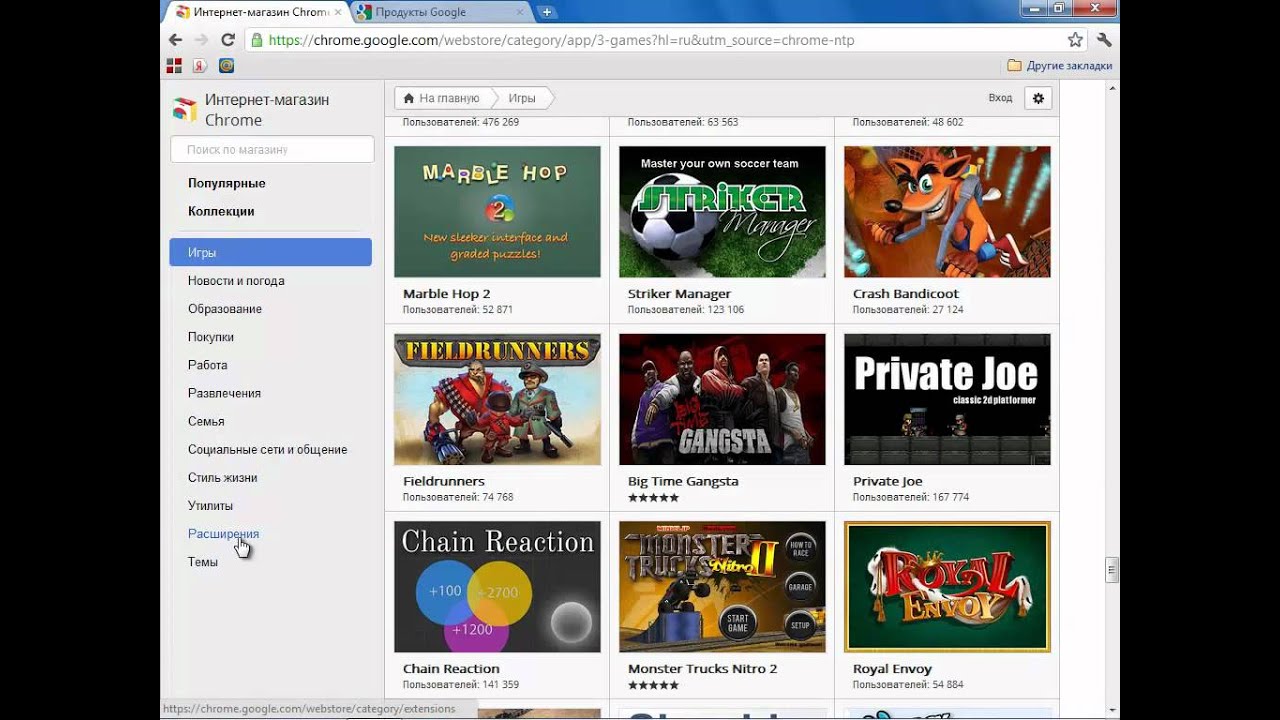Open the Fieldrunners thumbnail

pyautogui.click(x=497, y=399)
